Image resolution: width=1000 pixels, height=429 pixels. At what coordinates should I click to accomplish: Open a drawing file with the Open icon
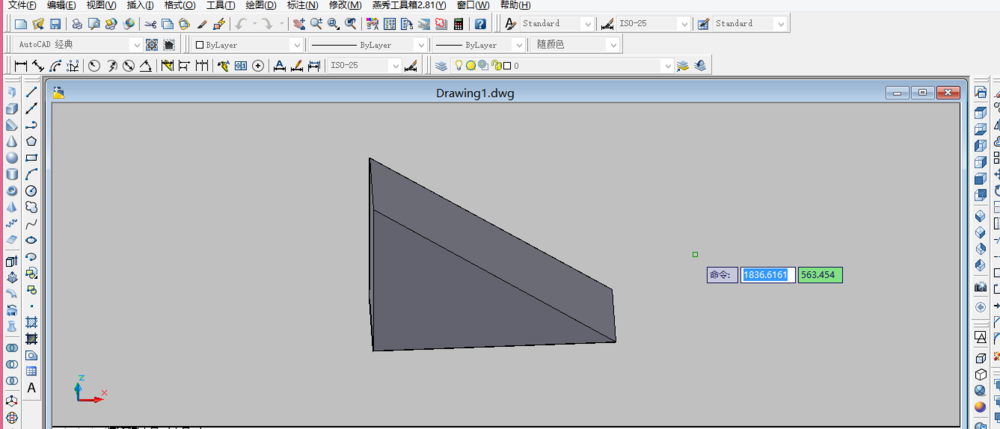coord(38,24)
